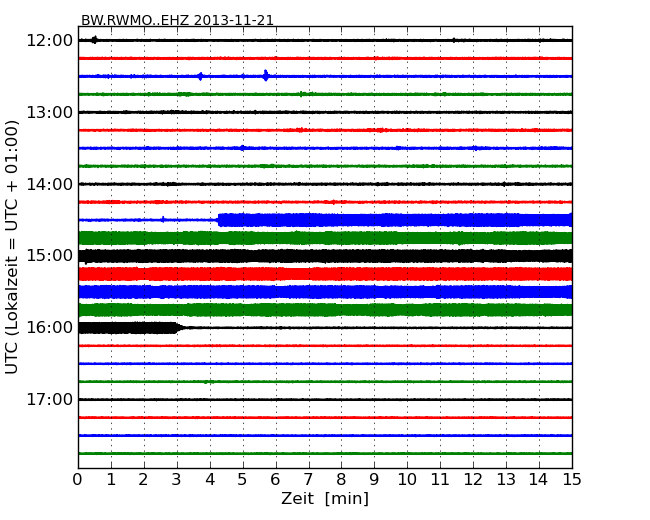The width and height of the screenshot is (650, 520).
Task: Click the 16:00 time axis label
Action: (x=49, y=328)
